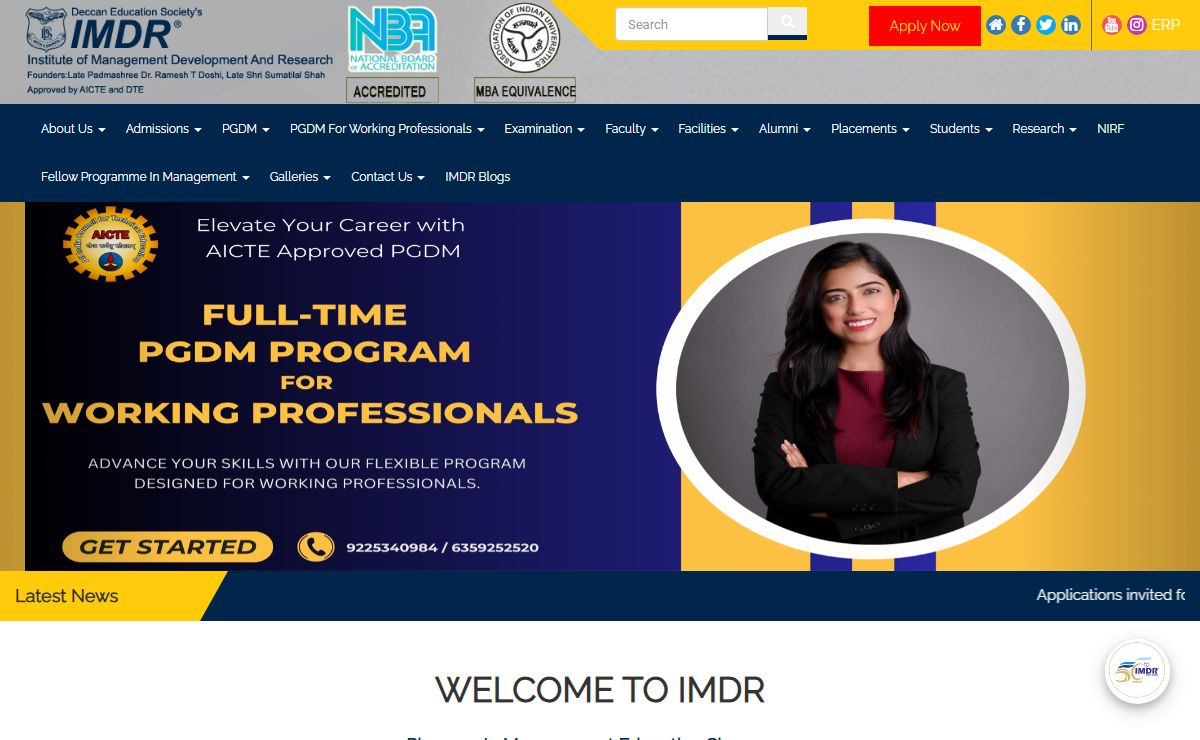Expand the Galleries menu
This screenshot has width=1200, height=740.
pos(300,177)
